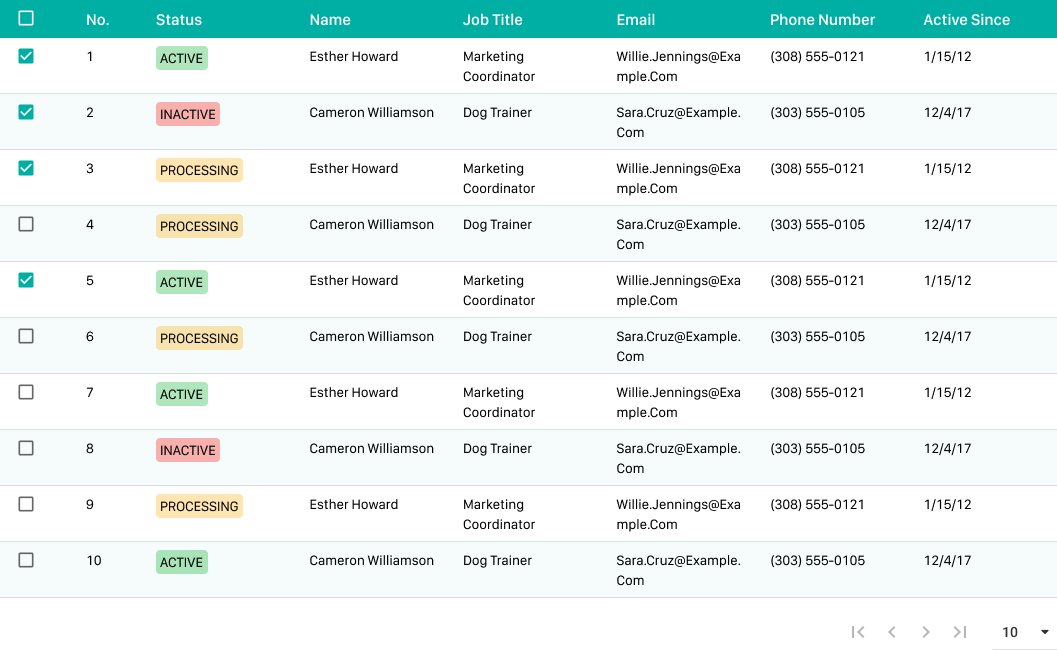The height and width of the screenshot is (650, 1057).
Task: Uncheck the checkbox for row 2
Action: point(26,112)
